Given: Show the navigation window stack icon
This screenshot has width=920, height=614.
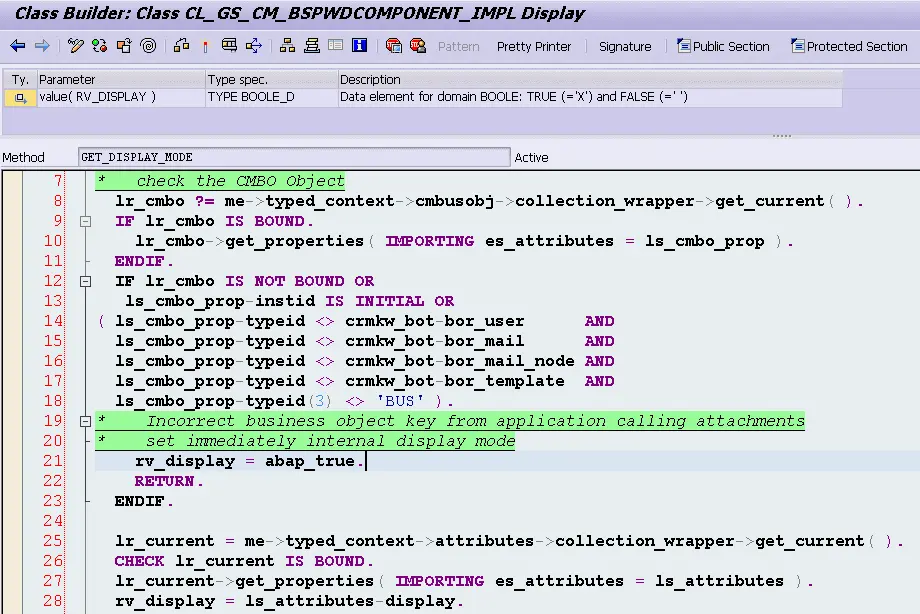Looking at the screenshot, I should 312,46.
